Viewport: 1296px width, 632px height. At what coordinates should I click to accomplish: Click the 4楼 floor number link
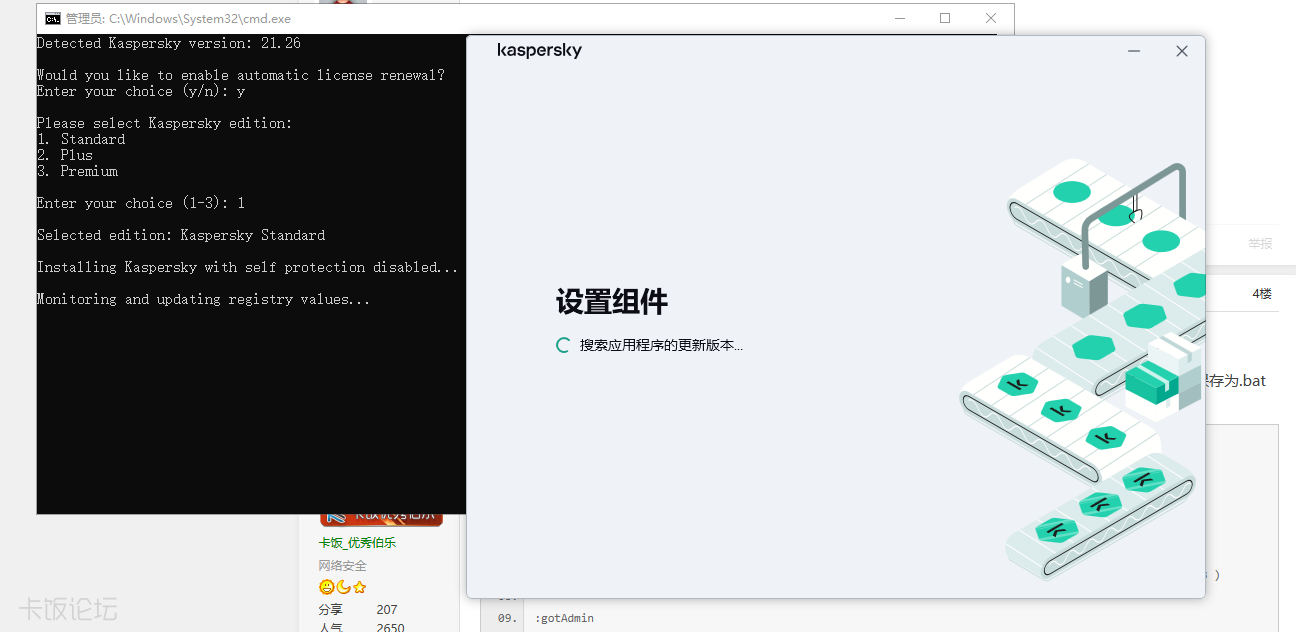tap(1262, 294)
